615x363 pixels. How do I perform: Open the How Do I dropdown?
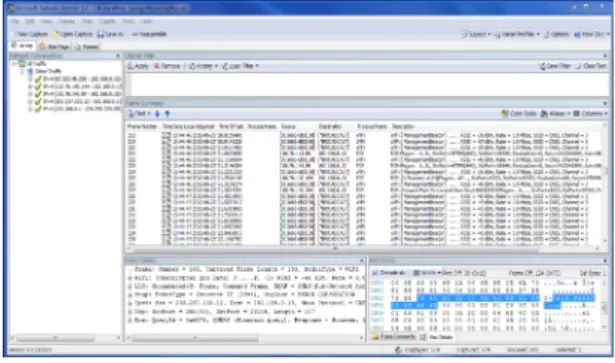click(x=592, y=34)
